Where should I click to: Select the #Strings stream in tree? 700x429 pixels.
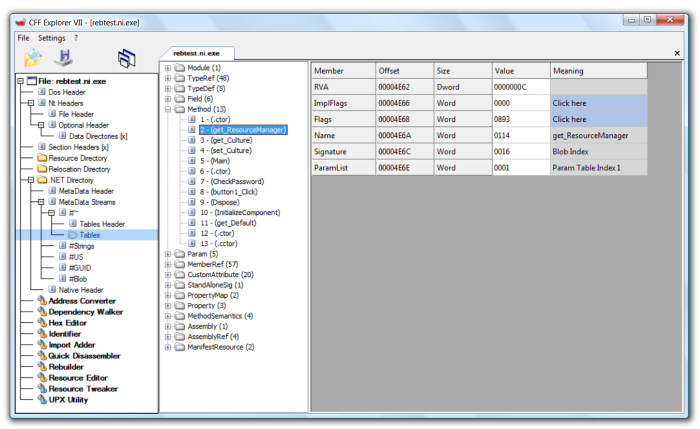[x=82, y=245]
